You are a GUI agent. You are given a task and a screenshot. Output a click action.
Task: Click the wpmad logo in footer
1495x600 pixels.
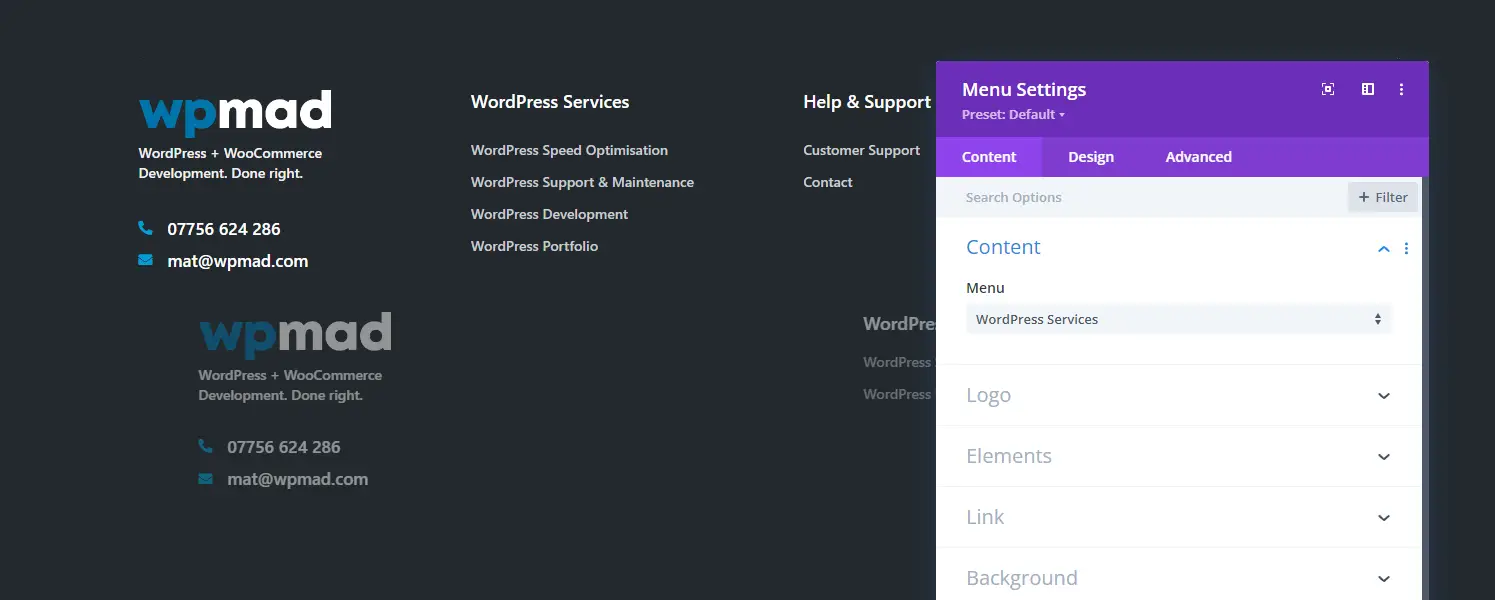[x=235, y=112]
